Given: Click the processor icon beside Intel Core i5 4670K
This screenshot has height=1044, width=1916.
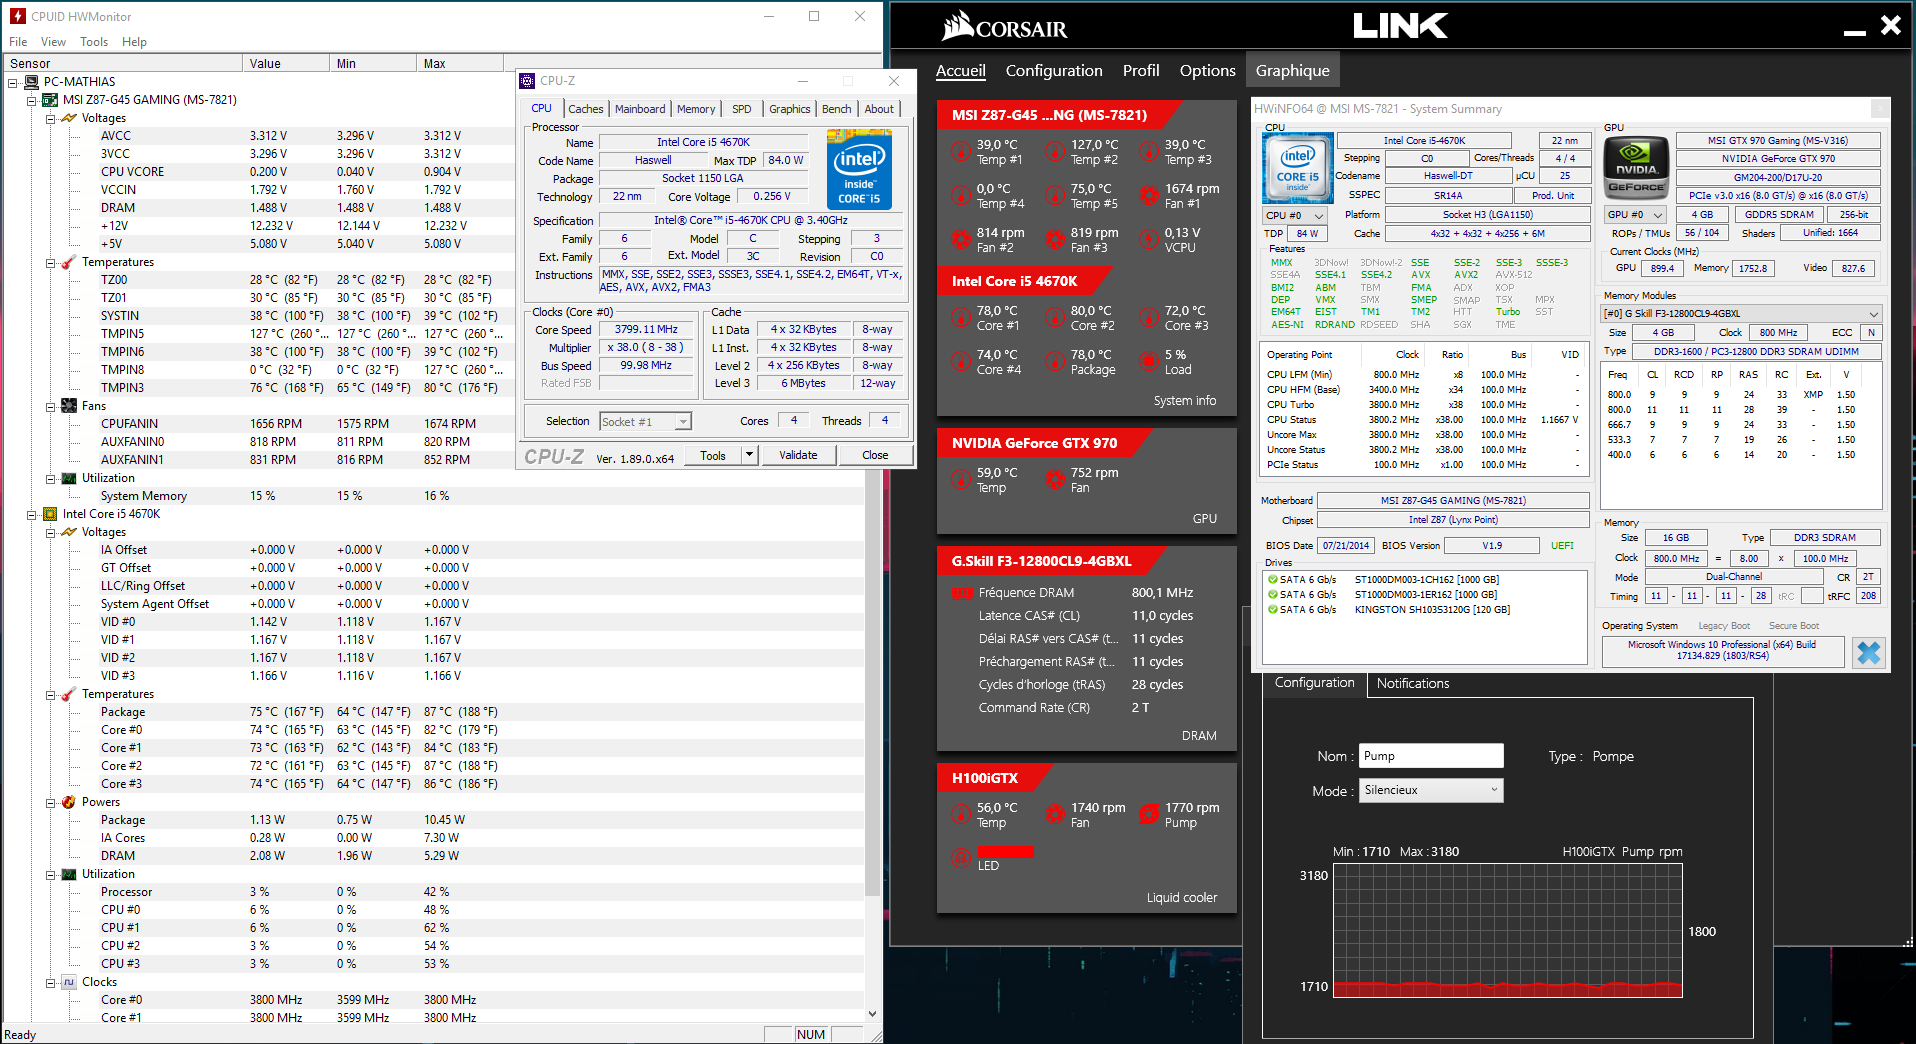Looking at the screenshot, I should 50,514.
